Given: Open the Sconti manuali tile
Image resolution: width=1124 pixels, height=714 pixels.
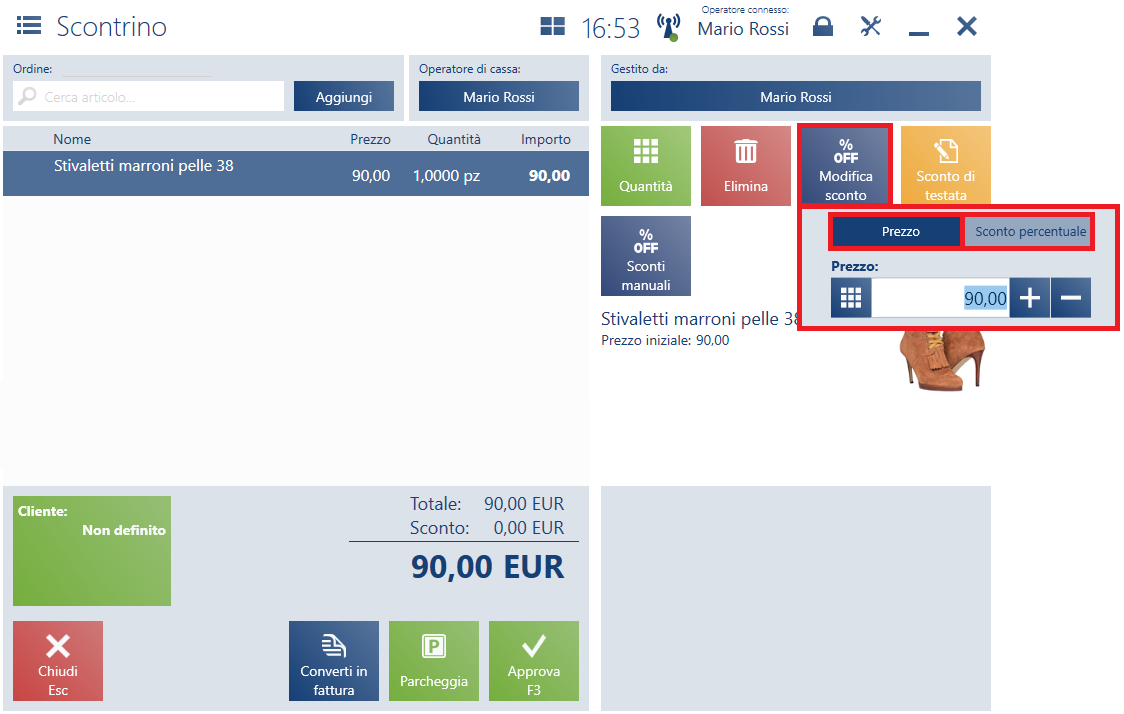Looking at the screenshot, I should click(646, 256).
